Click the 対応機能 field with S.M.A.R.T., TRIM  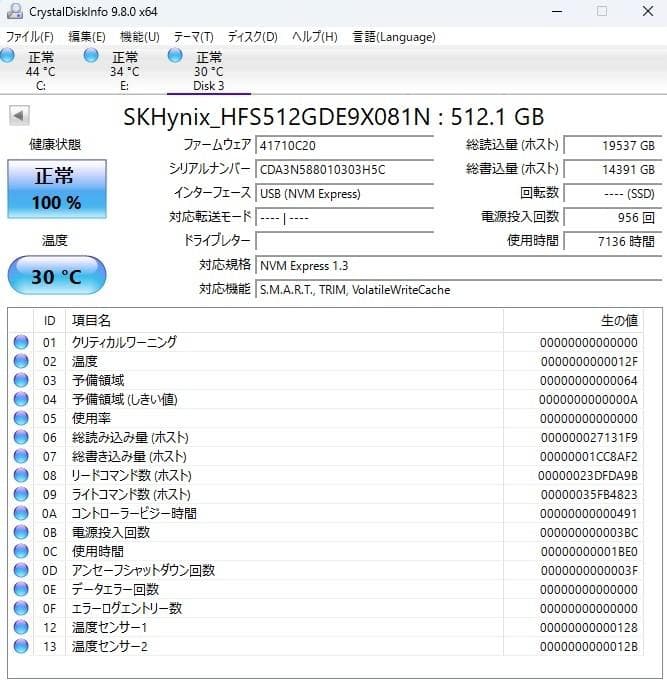(x=459, y=290)
